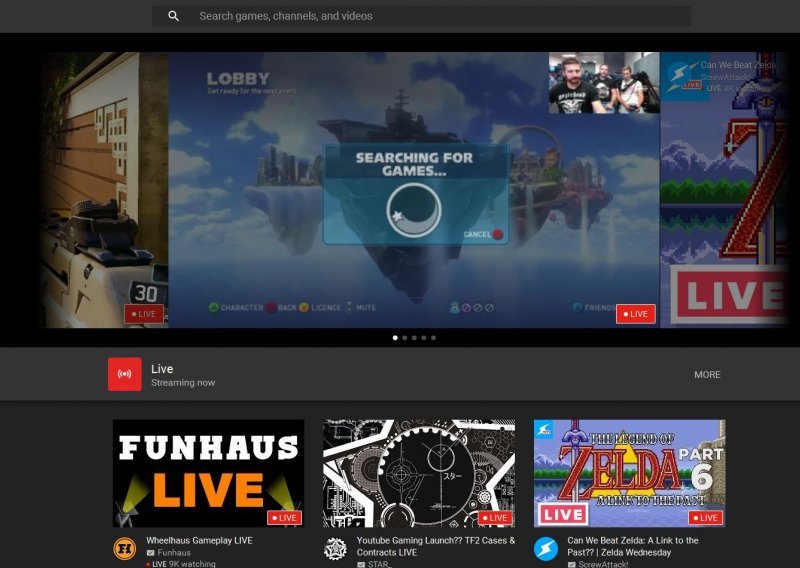Select the first carousel dot
The height and width of the screenshot is (568, 800).
(395, 338)
